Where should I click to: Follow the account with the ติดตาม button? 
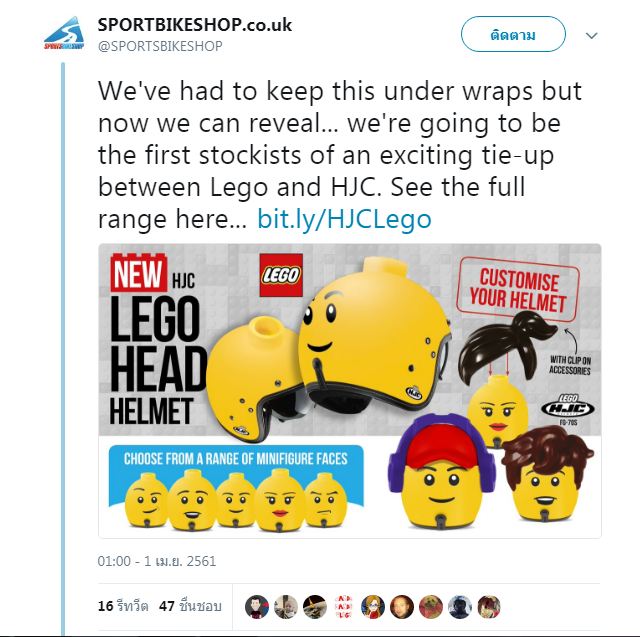pos(513,34)
